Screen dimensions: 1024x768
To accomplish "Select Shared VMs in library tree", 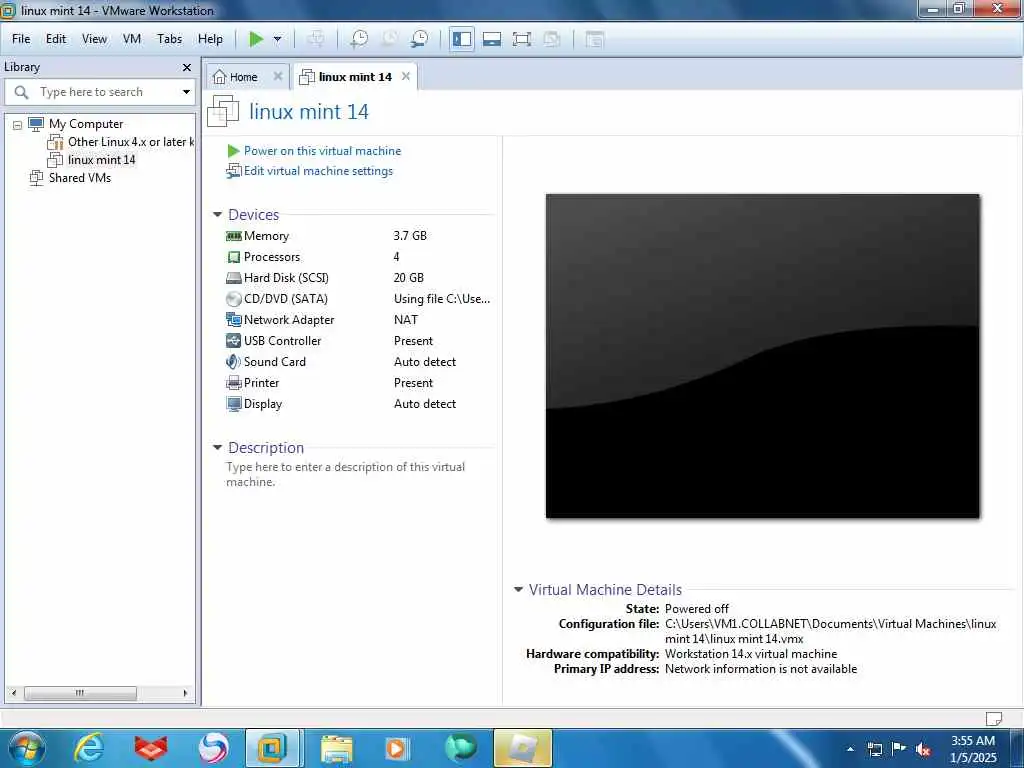I will click(x=80, y=178).
